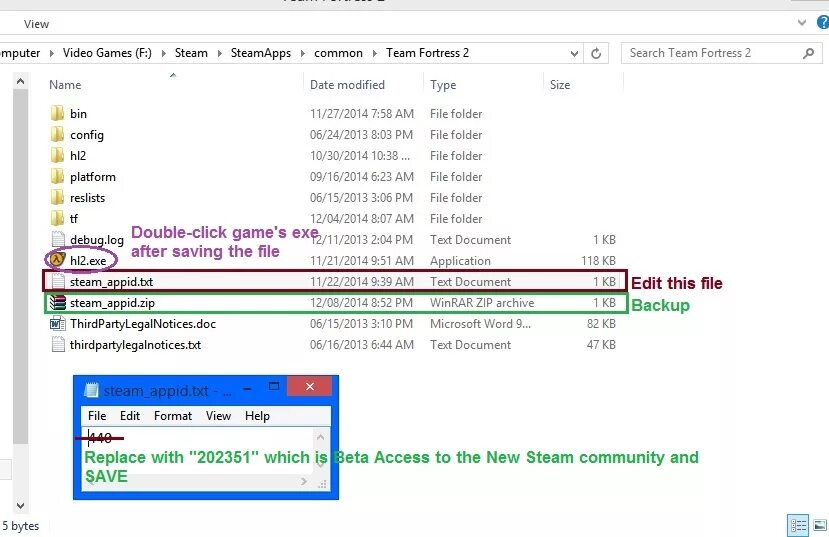829x537 pixels.
Task: Go to SteamApps in breadcrumb path
Action: (261, 53)
